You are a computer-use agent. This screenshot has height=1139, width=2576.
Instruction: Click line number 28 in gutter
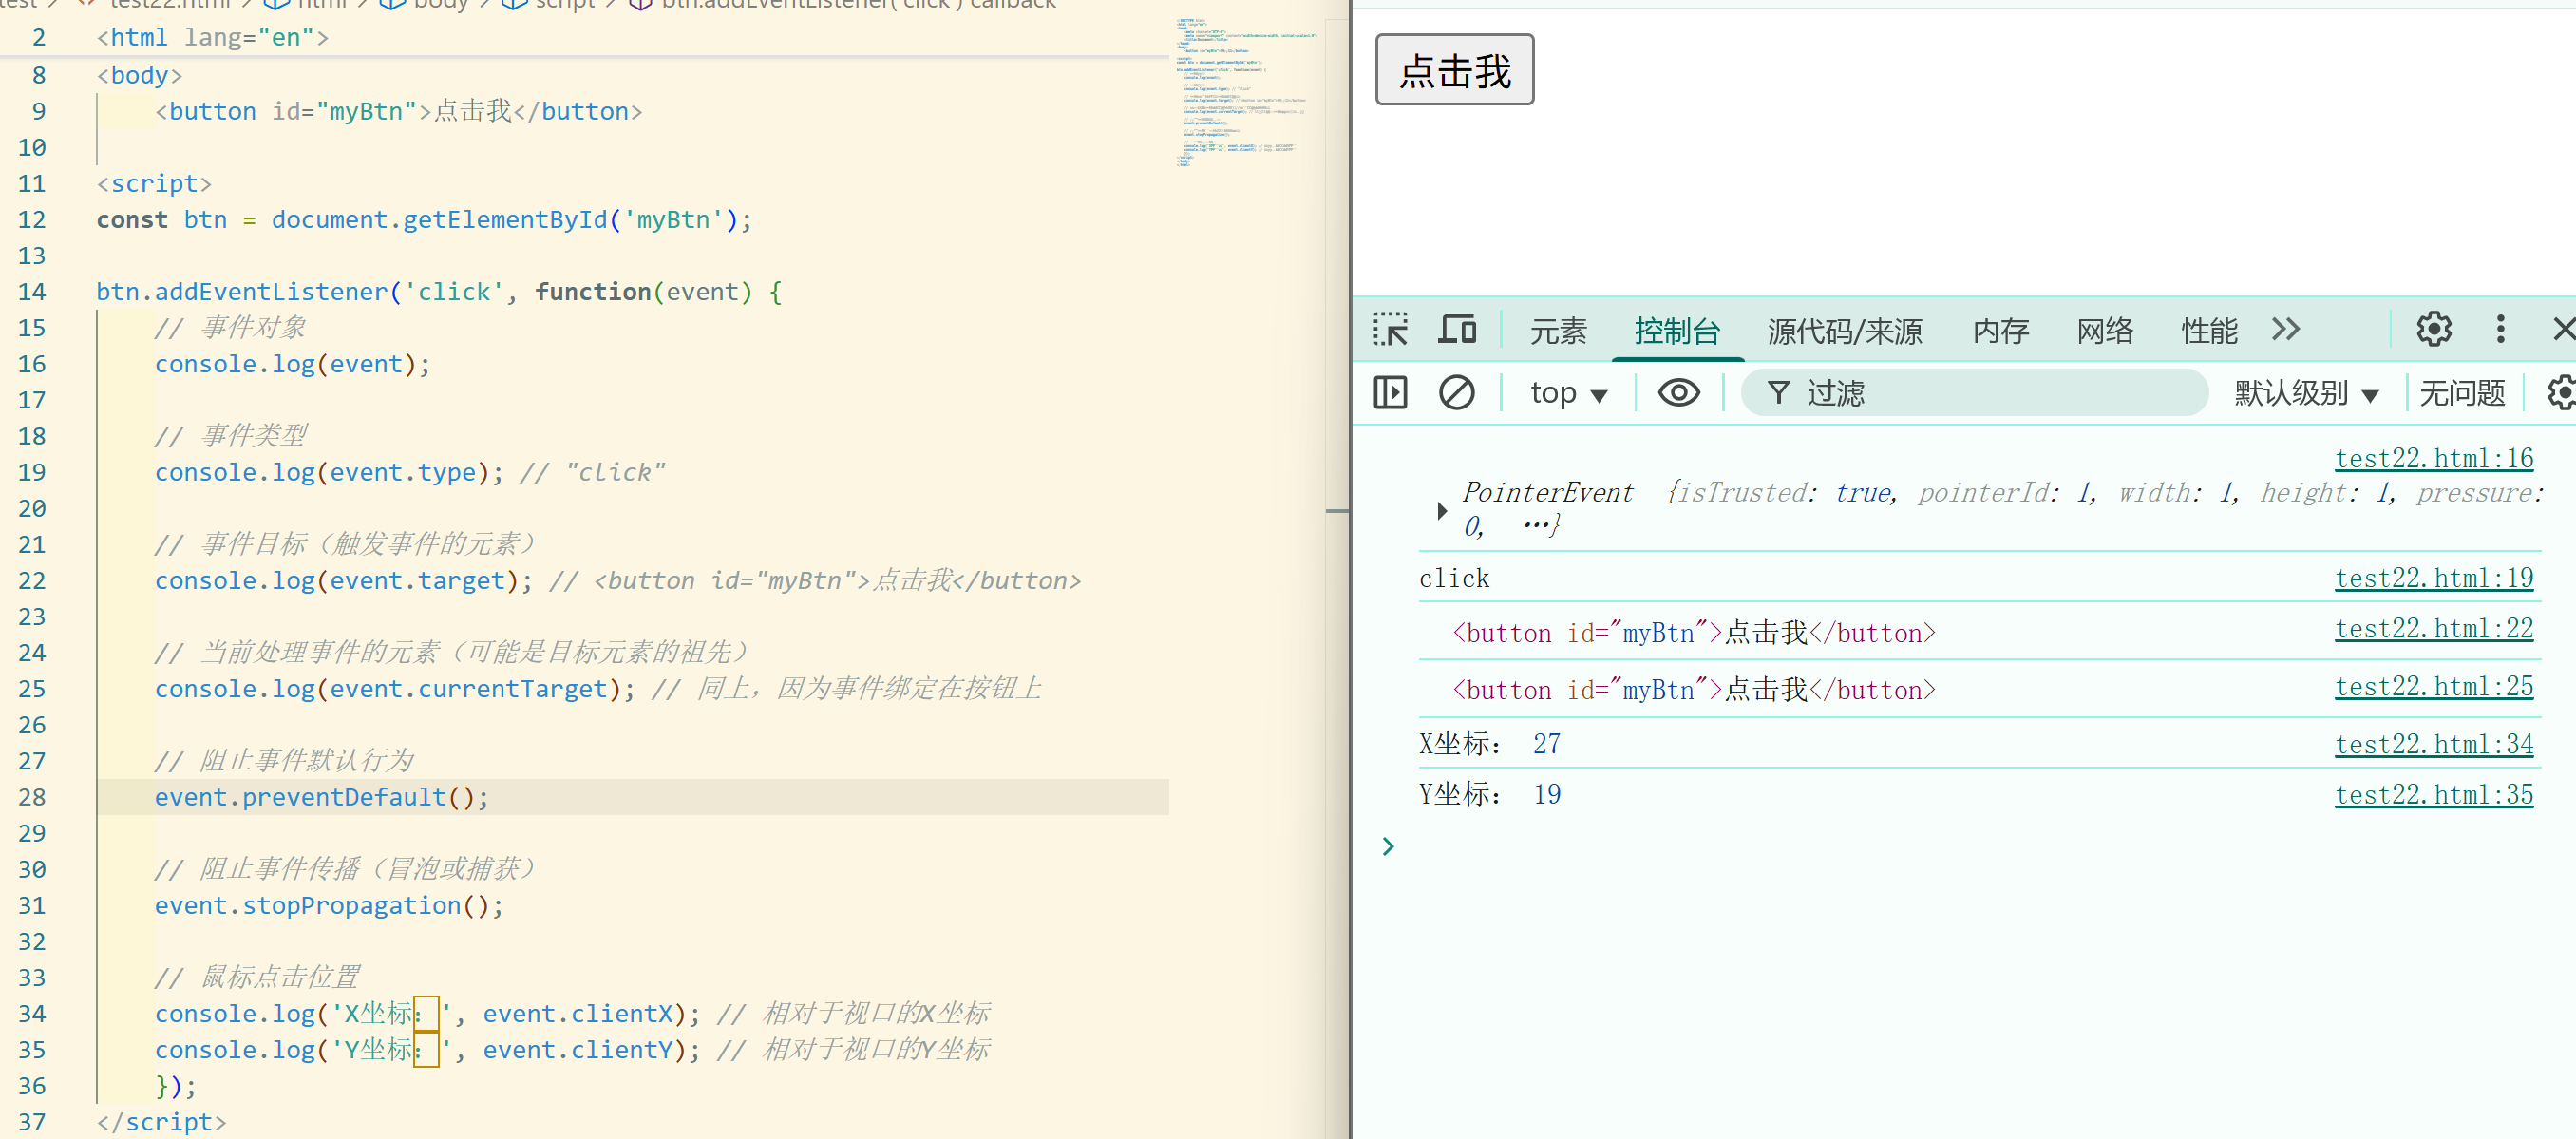32,797
